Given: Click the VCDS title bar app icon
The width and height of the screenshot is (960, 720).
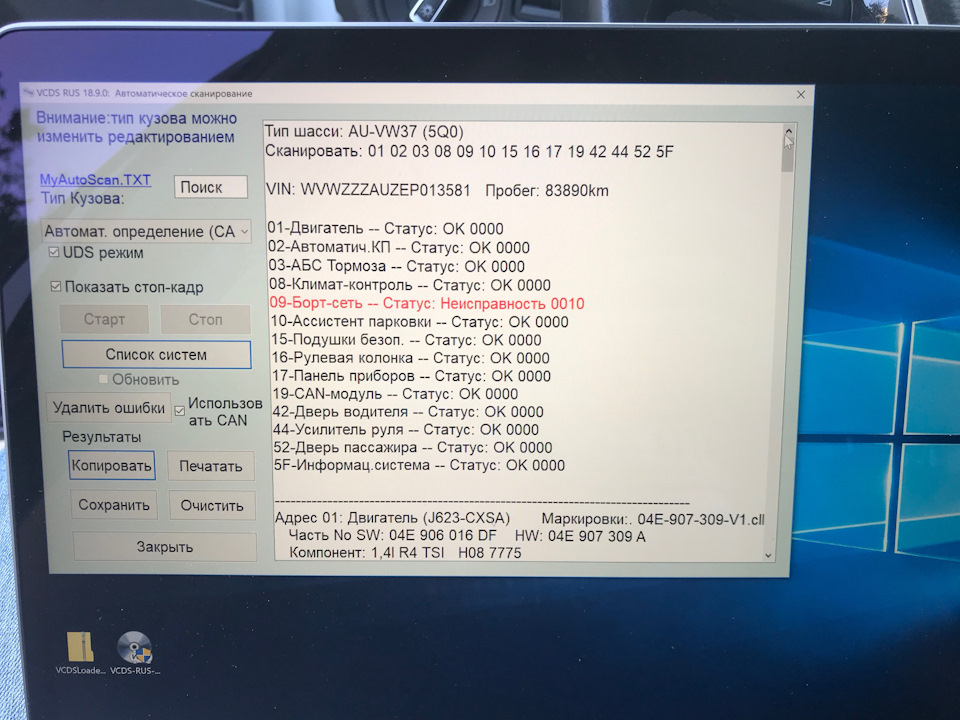Looking at the screenshot, I should (x=28, y=93).
